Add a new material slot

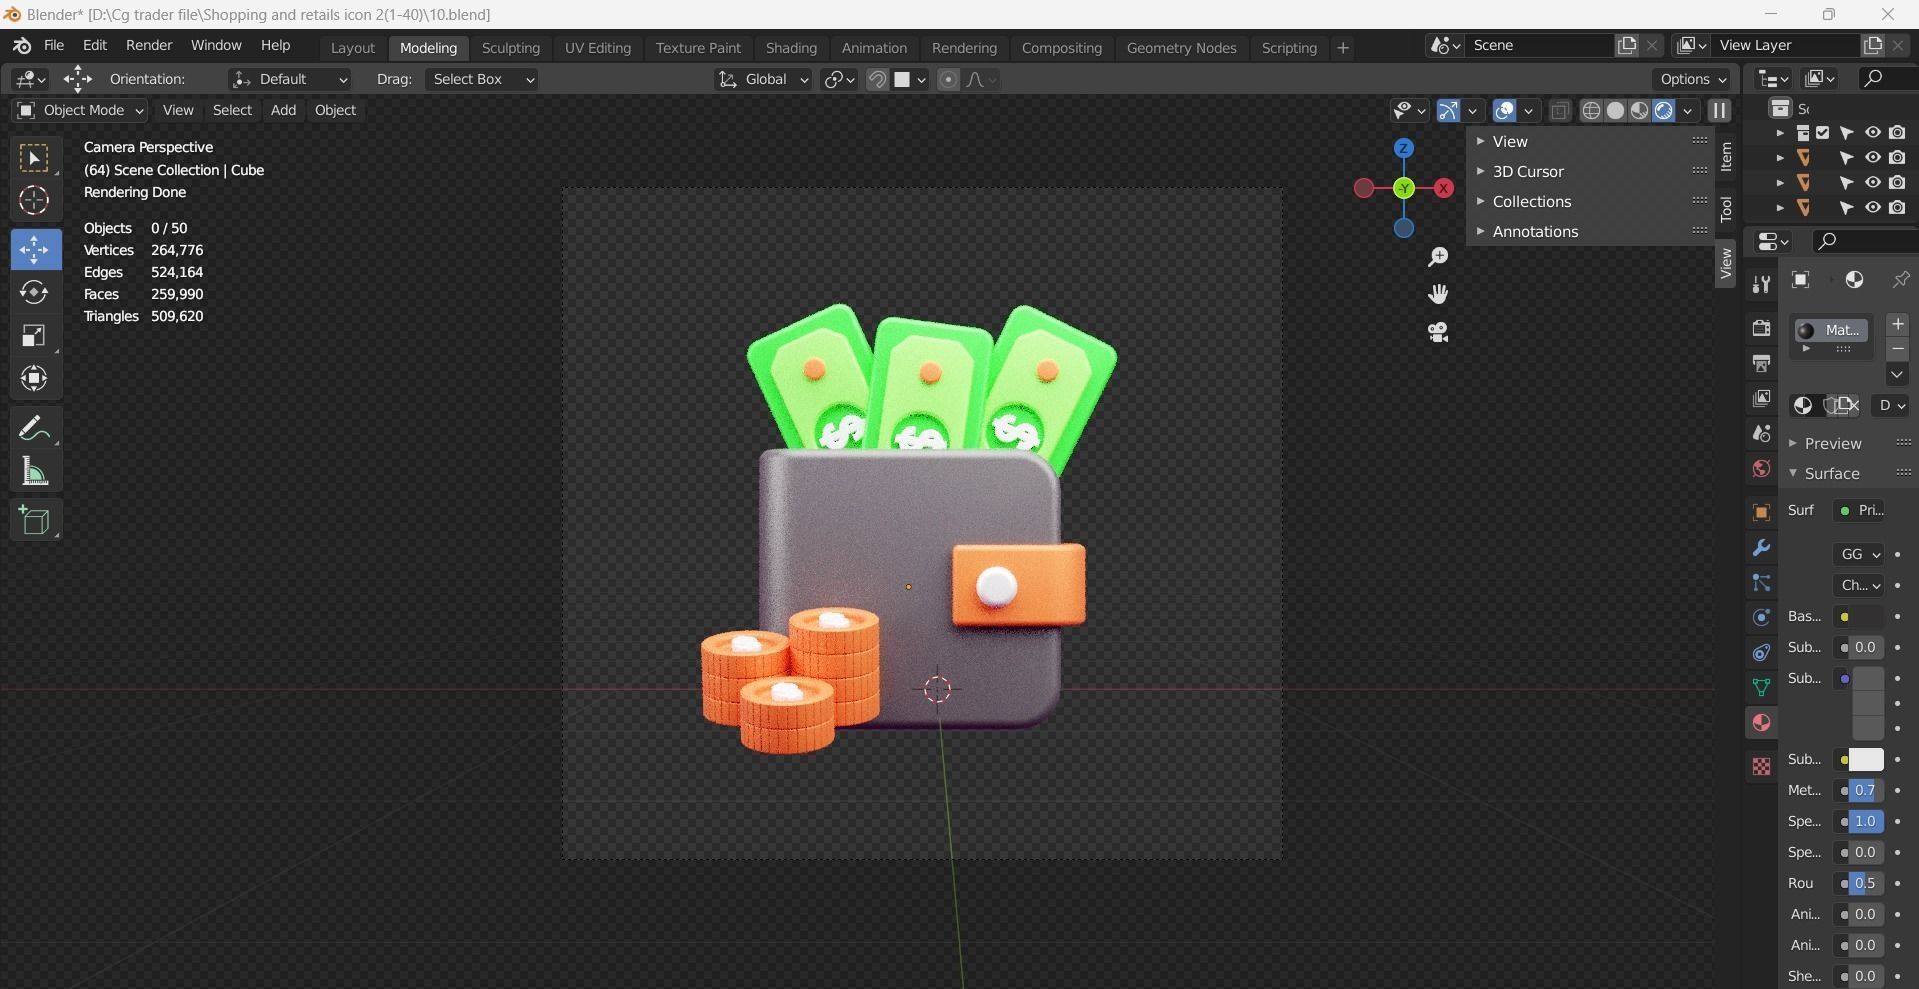1898,324
